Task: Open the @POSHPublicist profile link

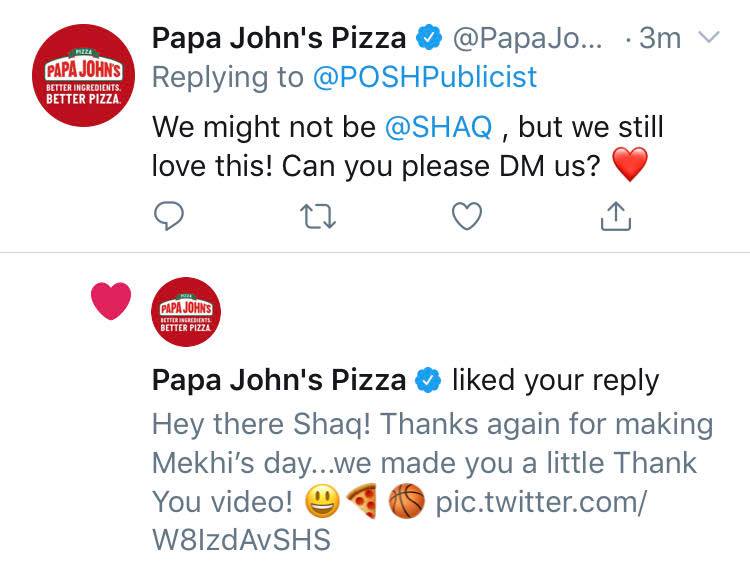Action: (425, 78)
